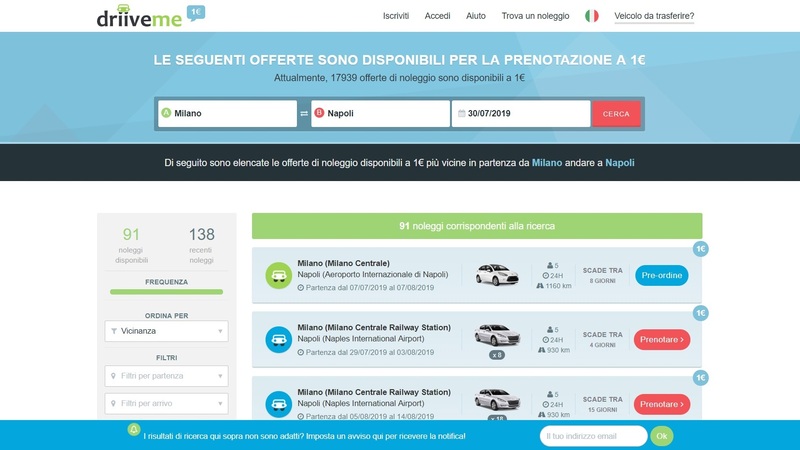Click the calendar icon in date field
Viewport: 800px width, 450px height.
click(x=461, y=113)
